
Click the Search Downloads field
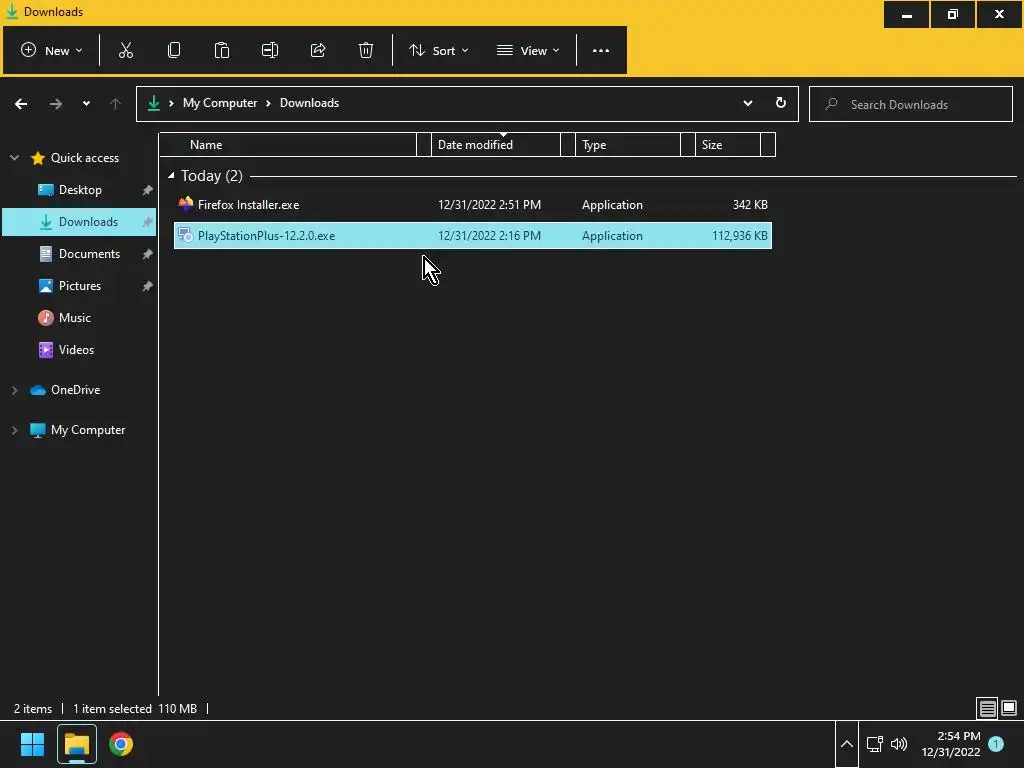(x=910, y=104)
